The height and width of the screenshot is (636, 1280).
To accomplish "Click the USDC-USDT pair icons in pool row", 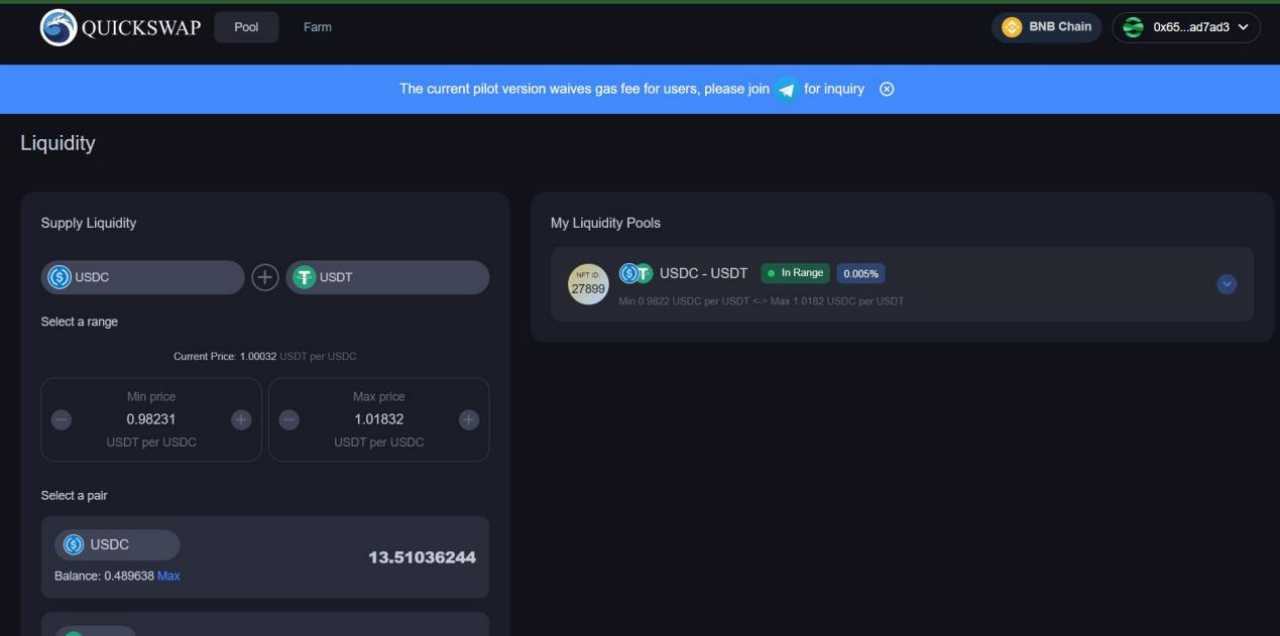I will point(636,273).
